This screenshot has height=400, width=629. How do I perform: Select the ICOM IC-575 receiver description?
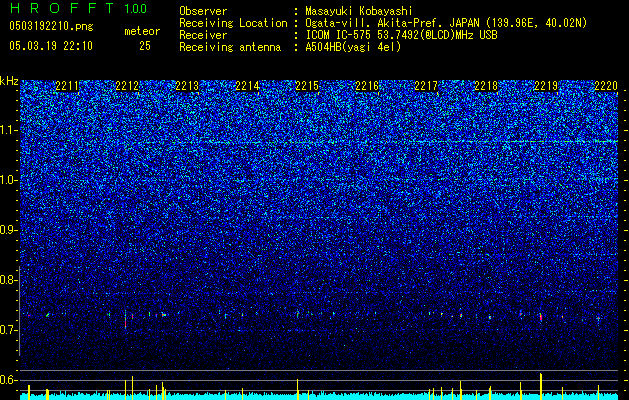(401, 35)
